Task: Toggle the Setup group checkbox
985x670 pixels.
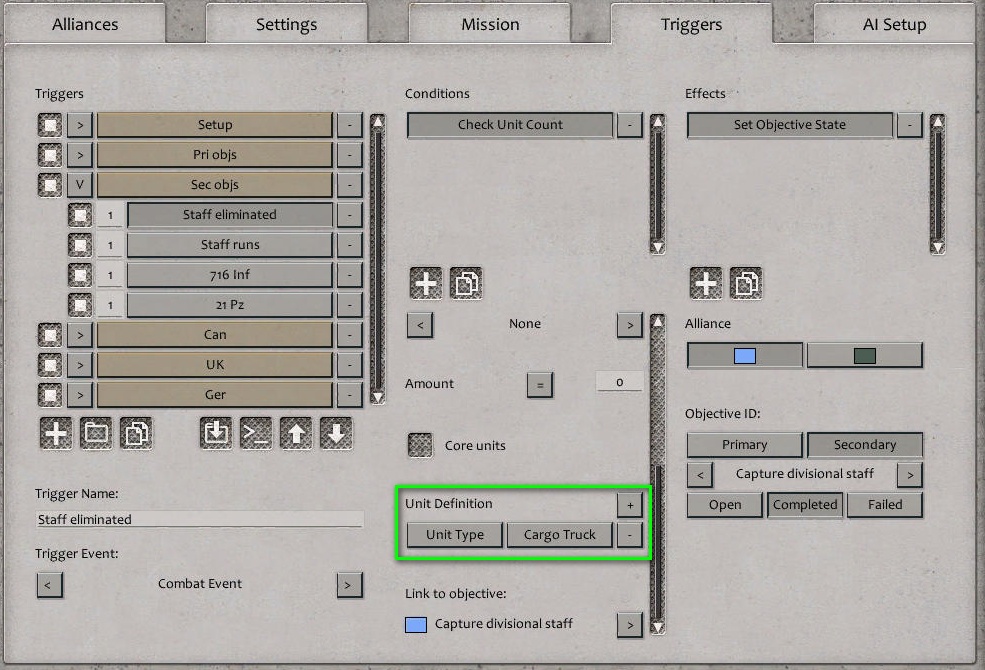Action: click(x=50, y=125)
